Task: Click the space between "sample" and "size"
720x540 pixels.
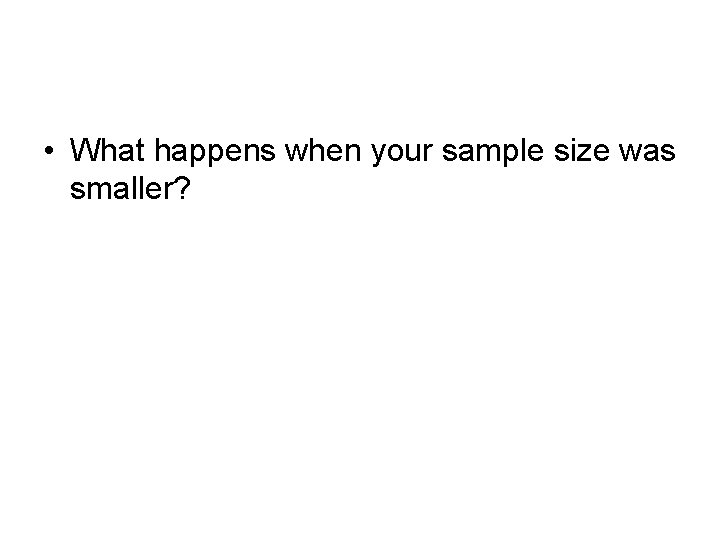Action: pyautogui.click(x=549, y=152)
